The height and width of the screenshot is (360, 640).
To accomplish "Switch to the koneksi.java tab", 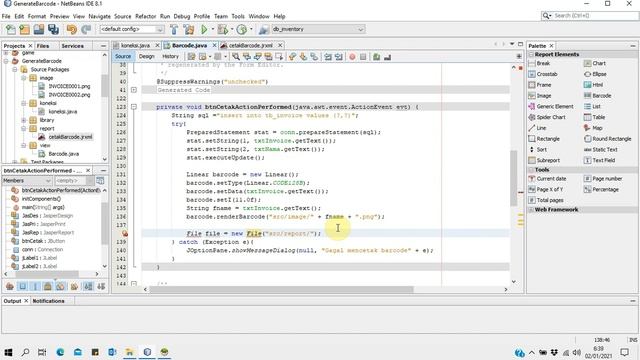I will click(x=136, y=45).
